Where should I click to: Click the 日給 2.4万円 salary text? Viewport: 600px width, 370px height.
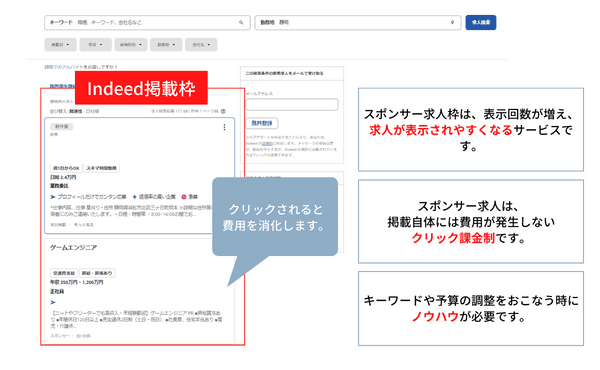[x=63, y=177]
